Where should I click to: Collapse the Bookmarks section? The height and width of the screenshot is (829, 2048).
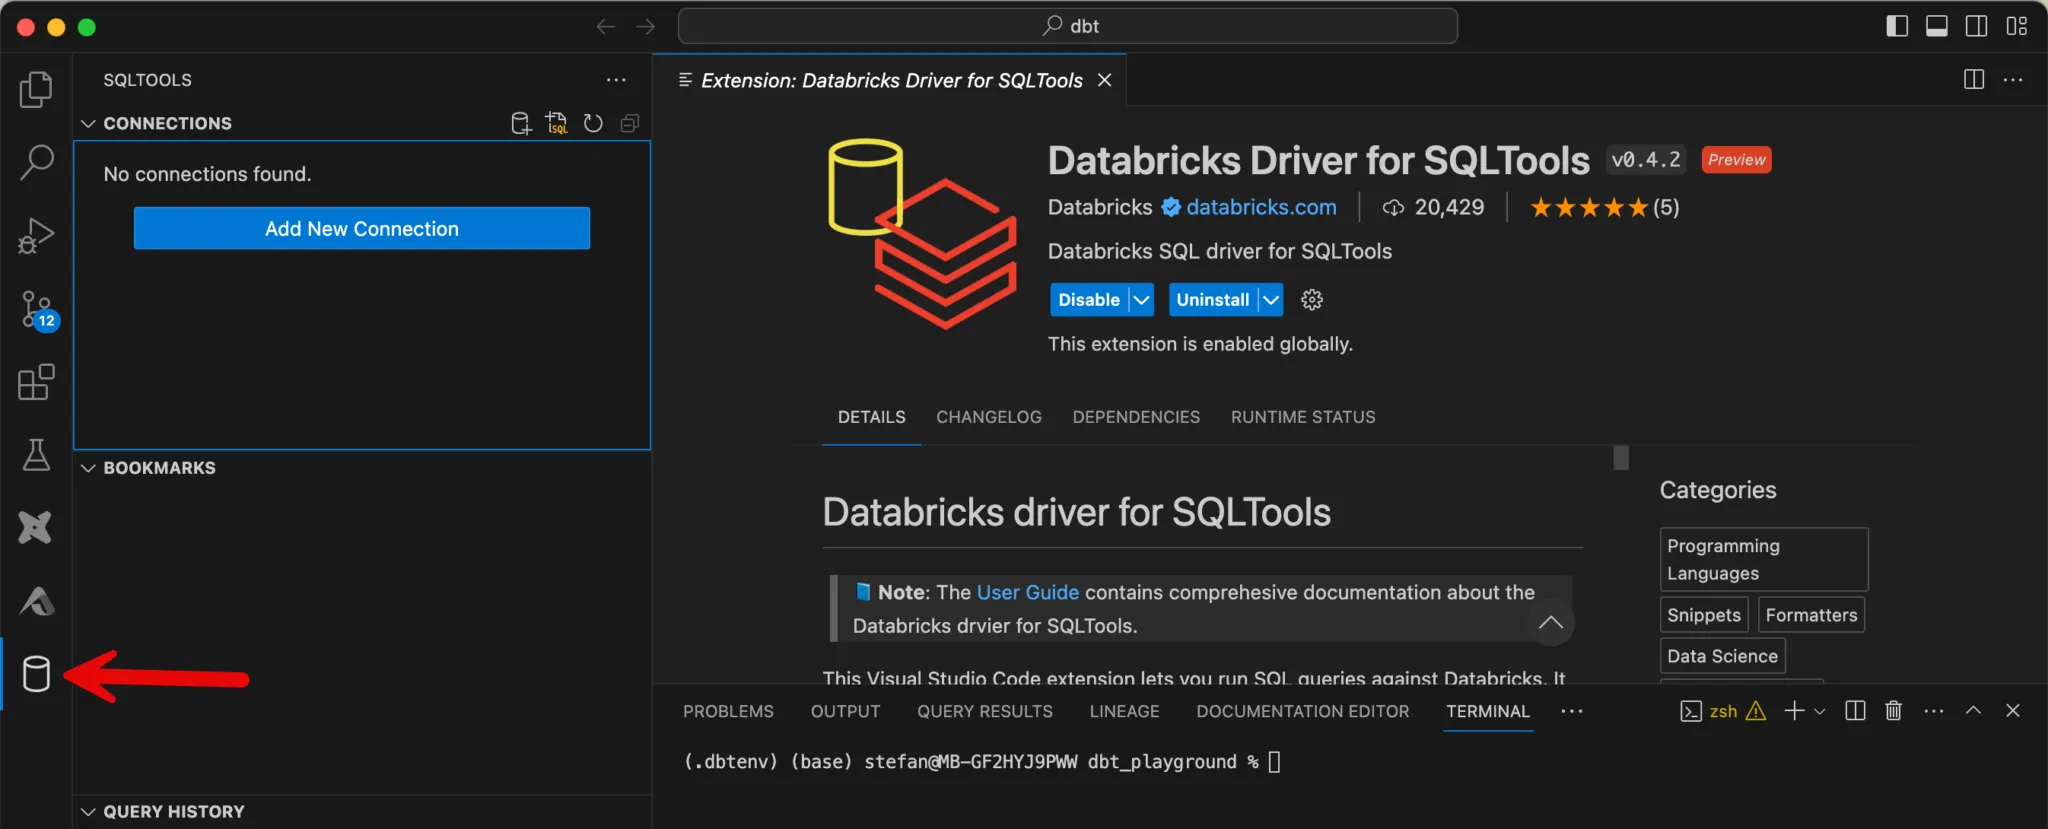pyautogui.click(x=89, y=468)
